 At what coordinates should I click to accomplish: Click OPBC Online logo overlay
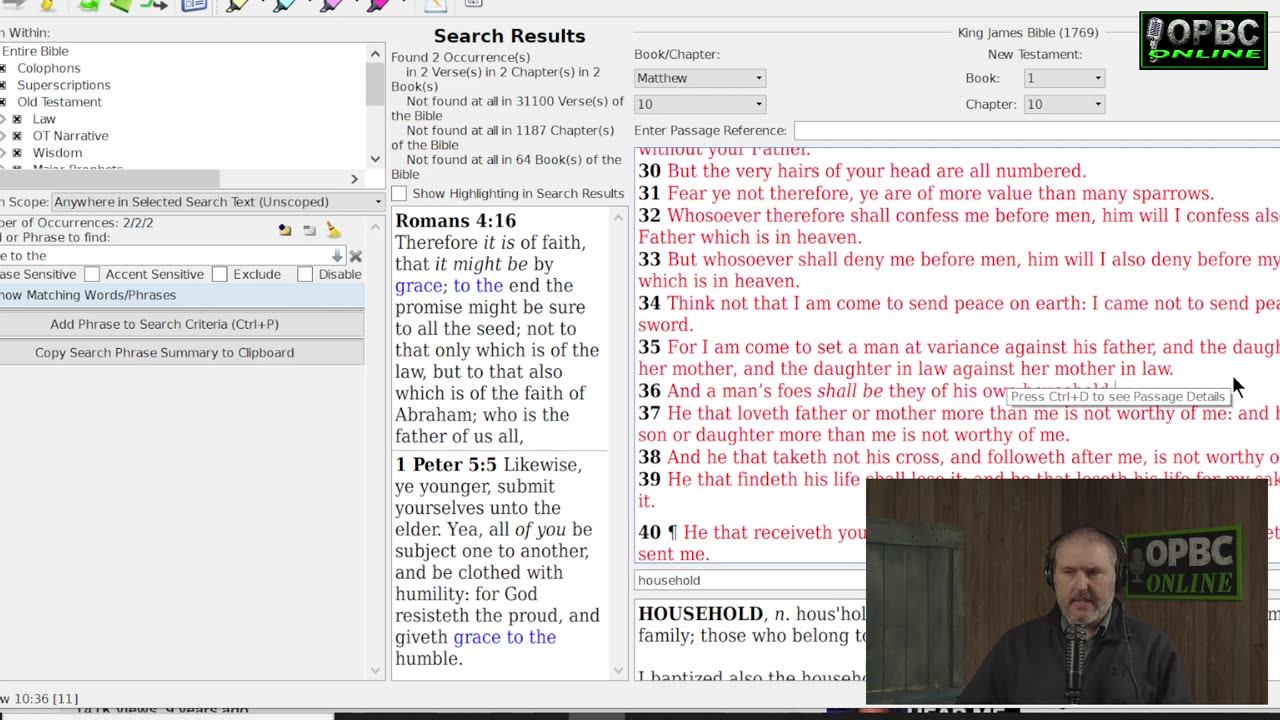[1203, 41]
